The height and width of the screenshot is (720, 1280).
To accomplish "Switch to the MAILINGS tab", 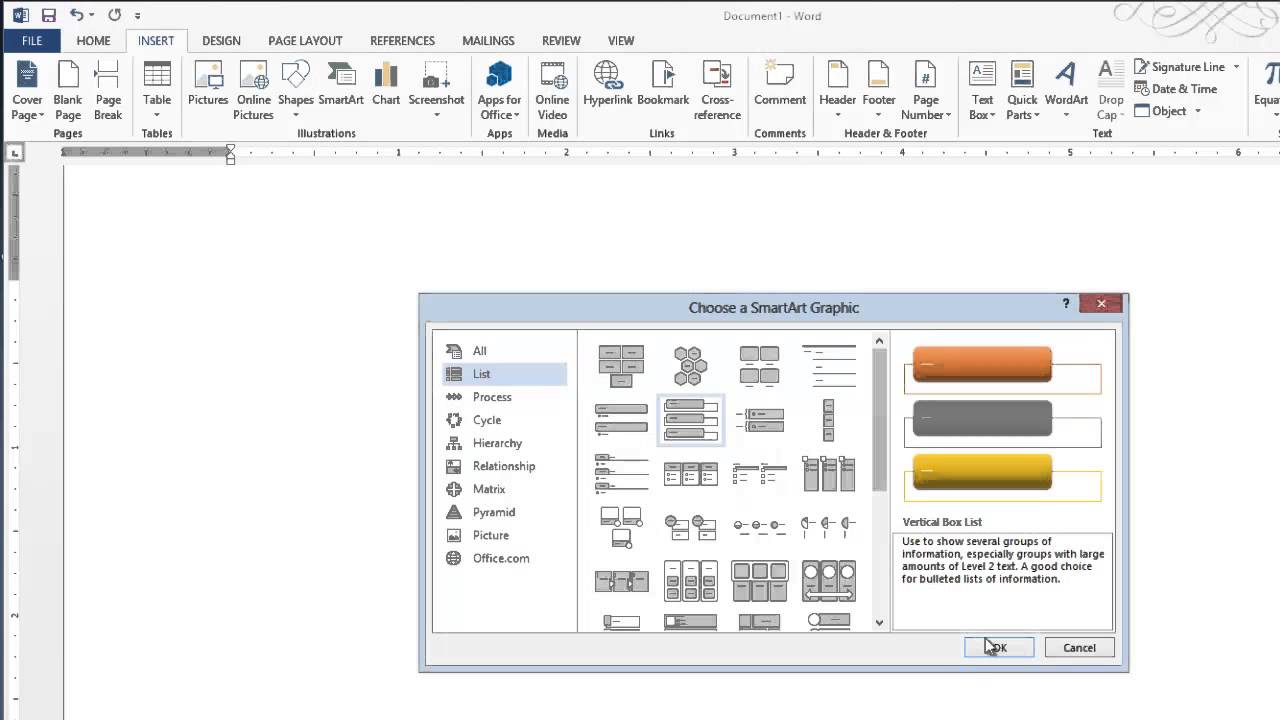I will pos(488,41).
